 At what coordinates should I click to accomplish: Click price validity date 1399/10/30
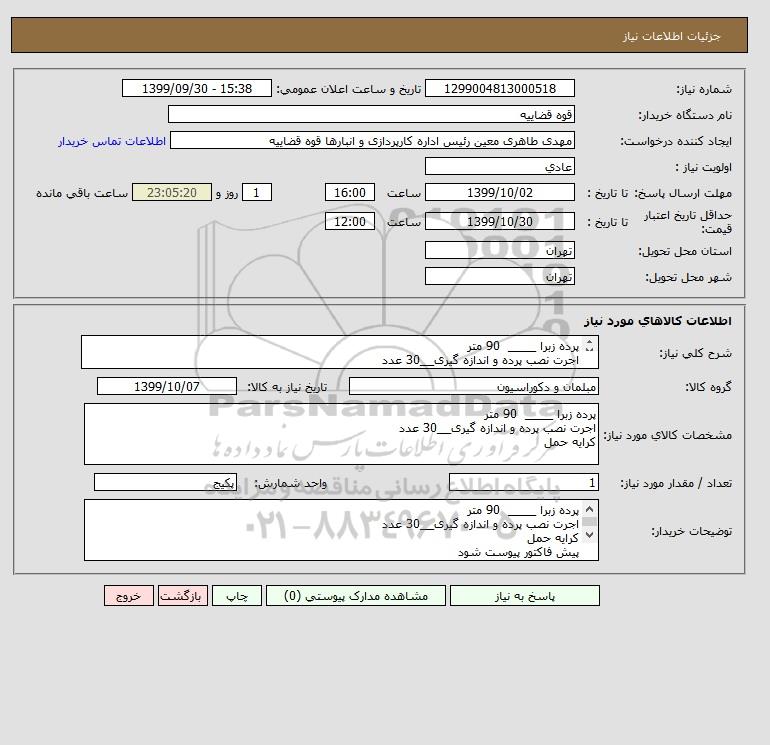point(499,221)
